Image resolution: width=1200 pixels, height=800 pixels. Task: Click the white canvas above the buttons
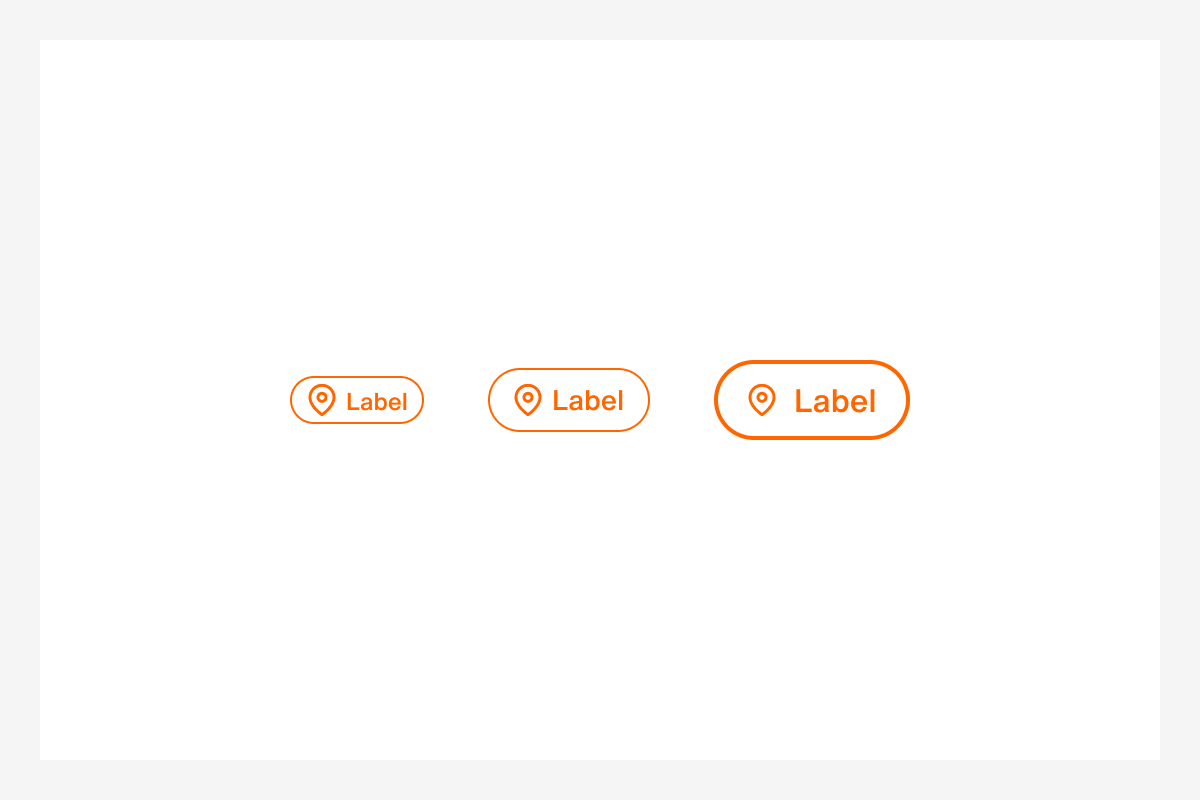click(600, 200)
